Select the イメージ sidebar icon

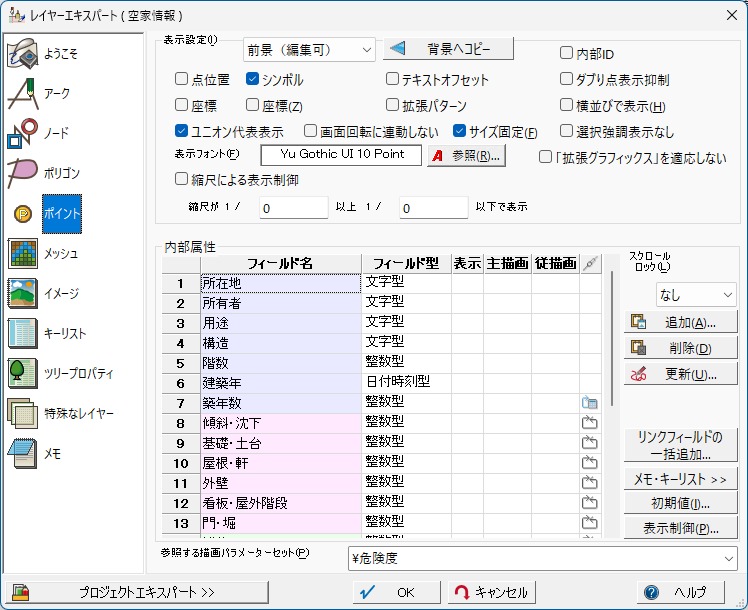22,294
